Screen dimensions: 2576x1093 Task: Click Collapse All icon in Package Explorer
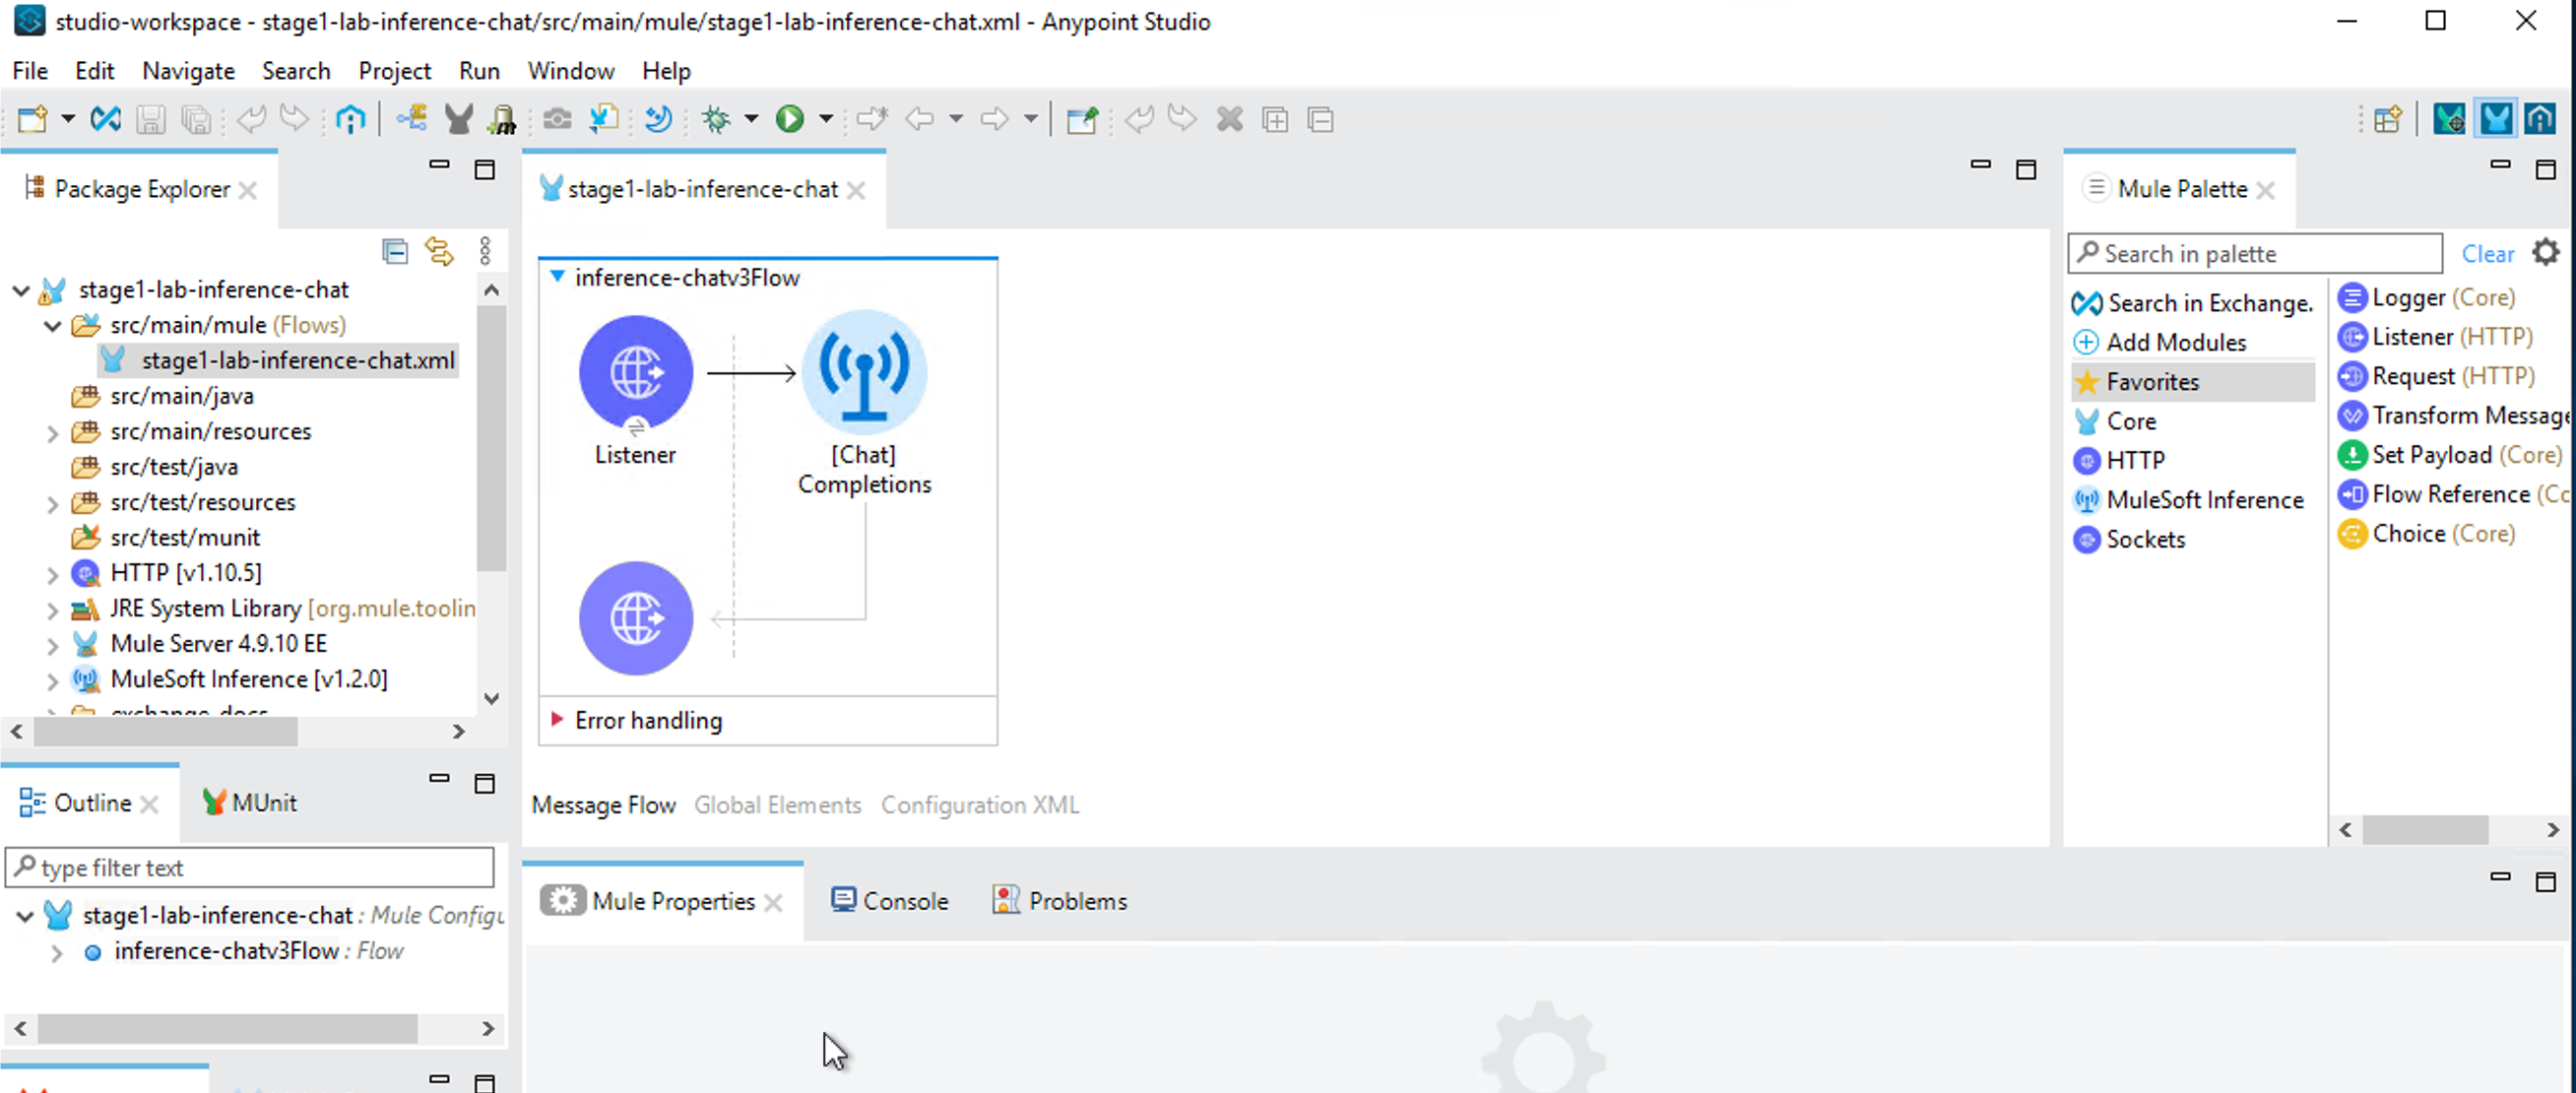[x=395, y=251]
